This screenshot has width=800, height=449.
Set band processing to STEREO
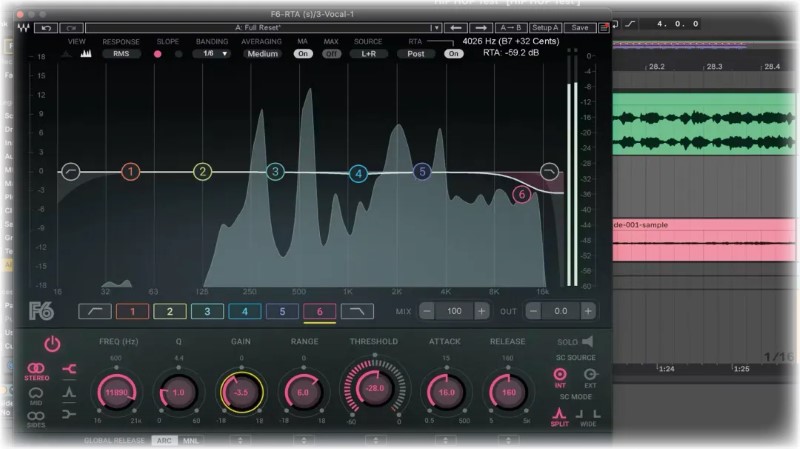36,372
